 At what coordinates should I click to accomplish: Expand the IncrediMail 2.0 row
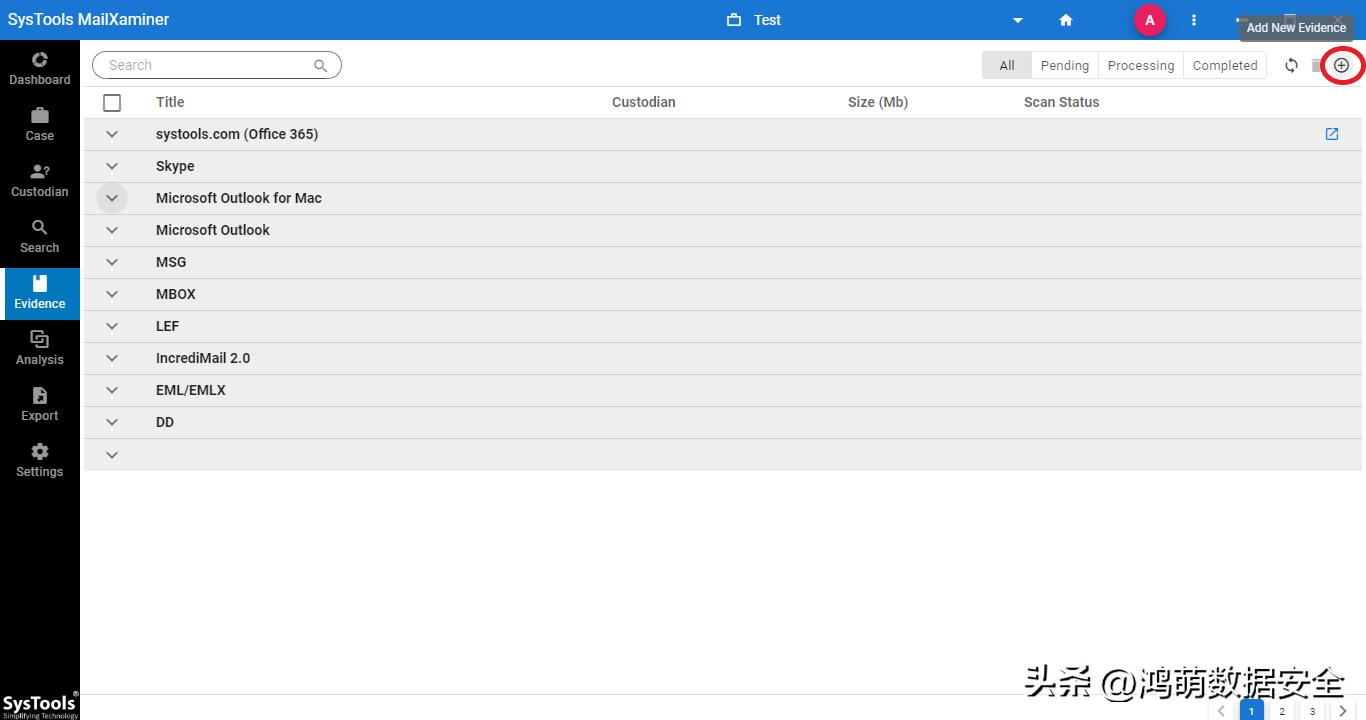click(112, 358)
